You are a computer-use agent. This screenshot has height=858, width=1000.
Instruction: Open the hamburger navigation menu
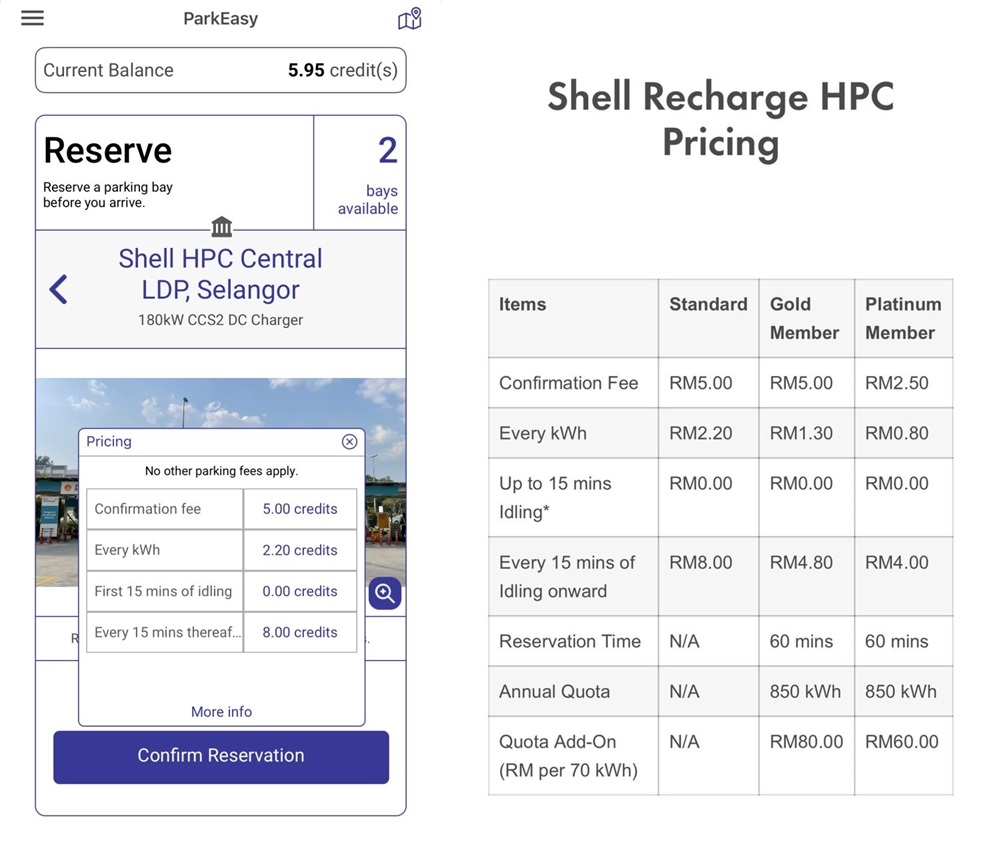32,18
